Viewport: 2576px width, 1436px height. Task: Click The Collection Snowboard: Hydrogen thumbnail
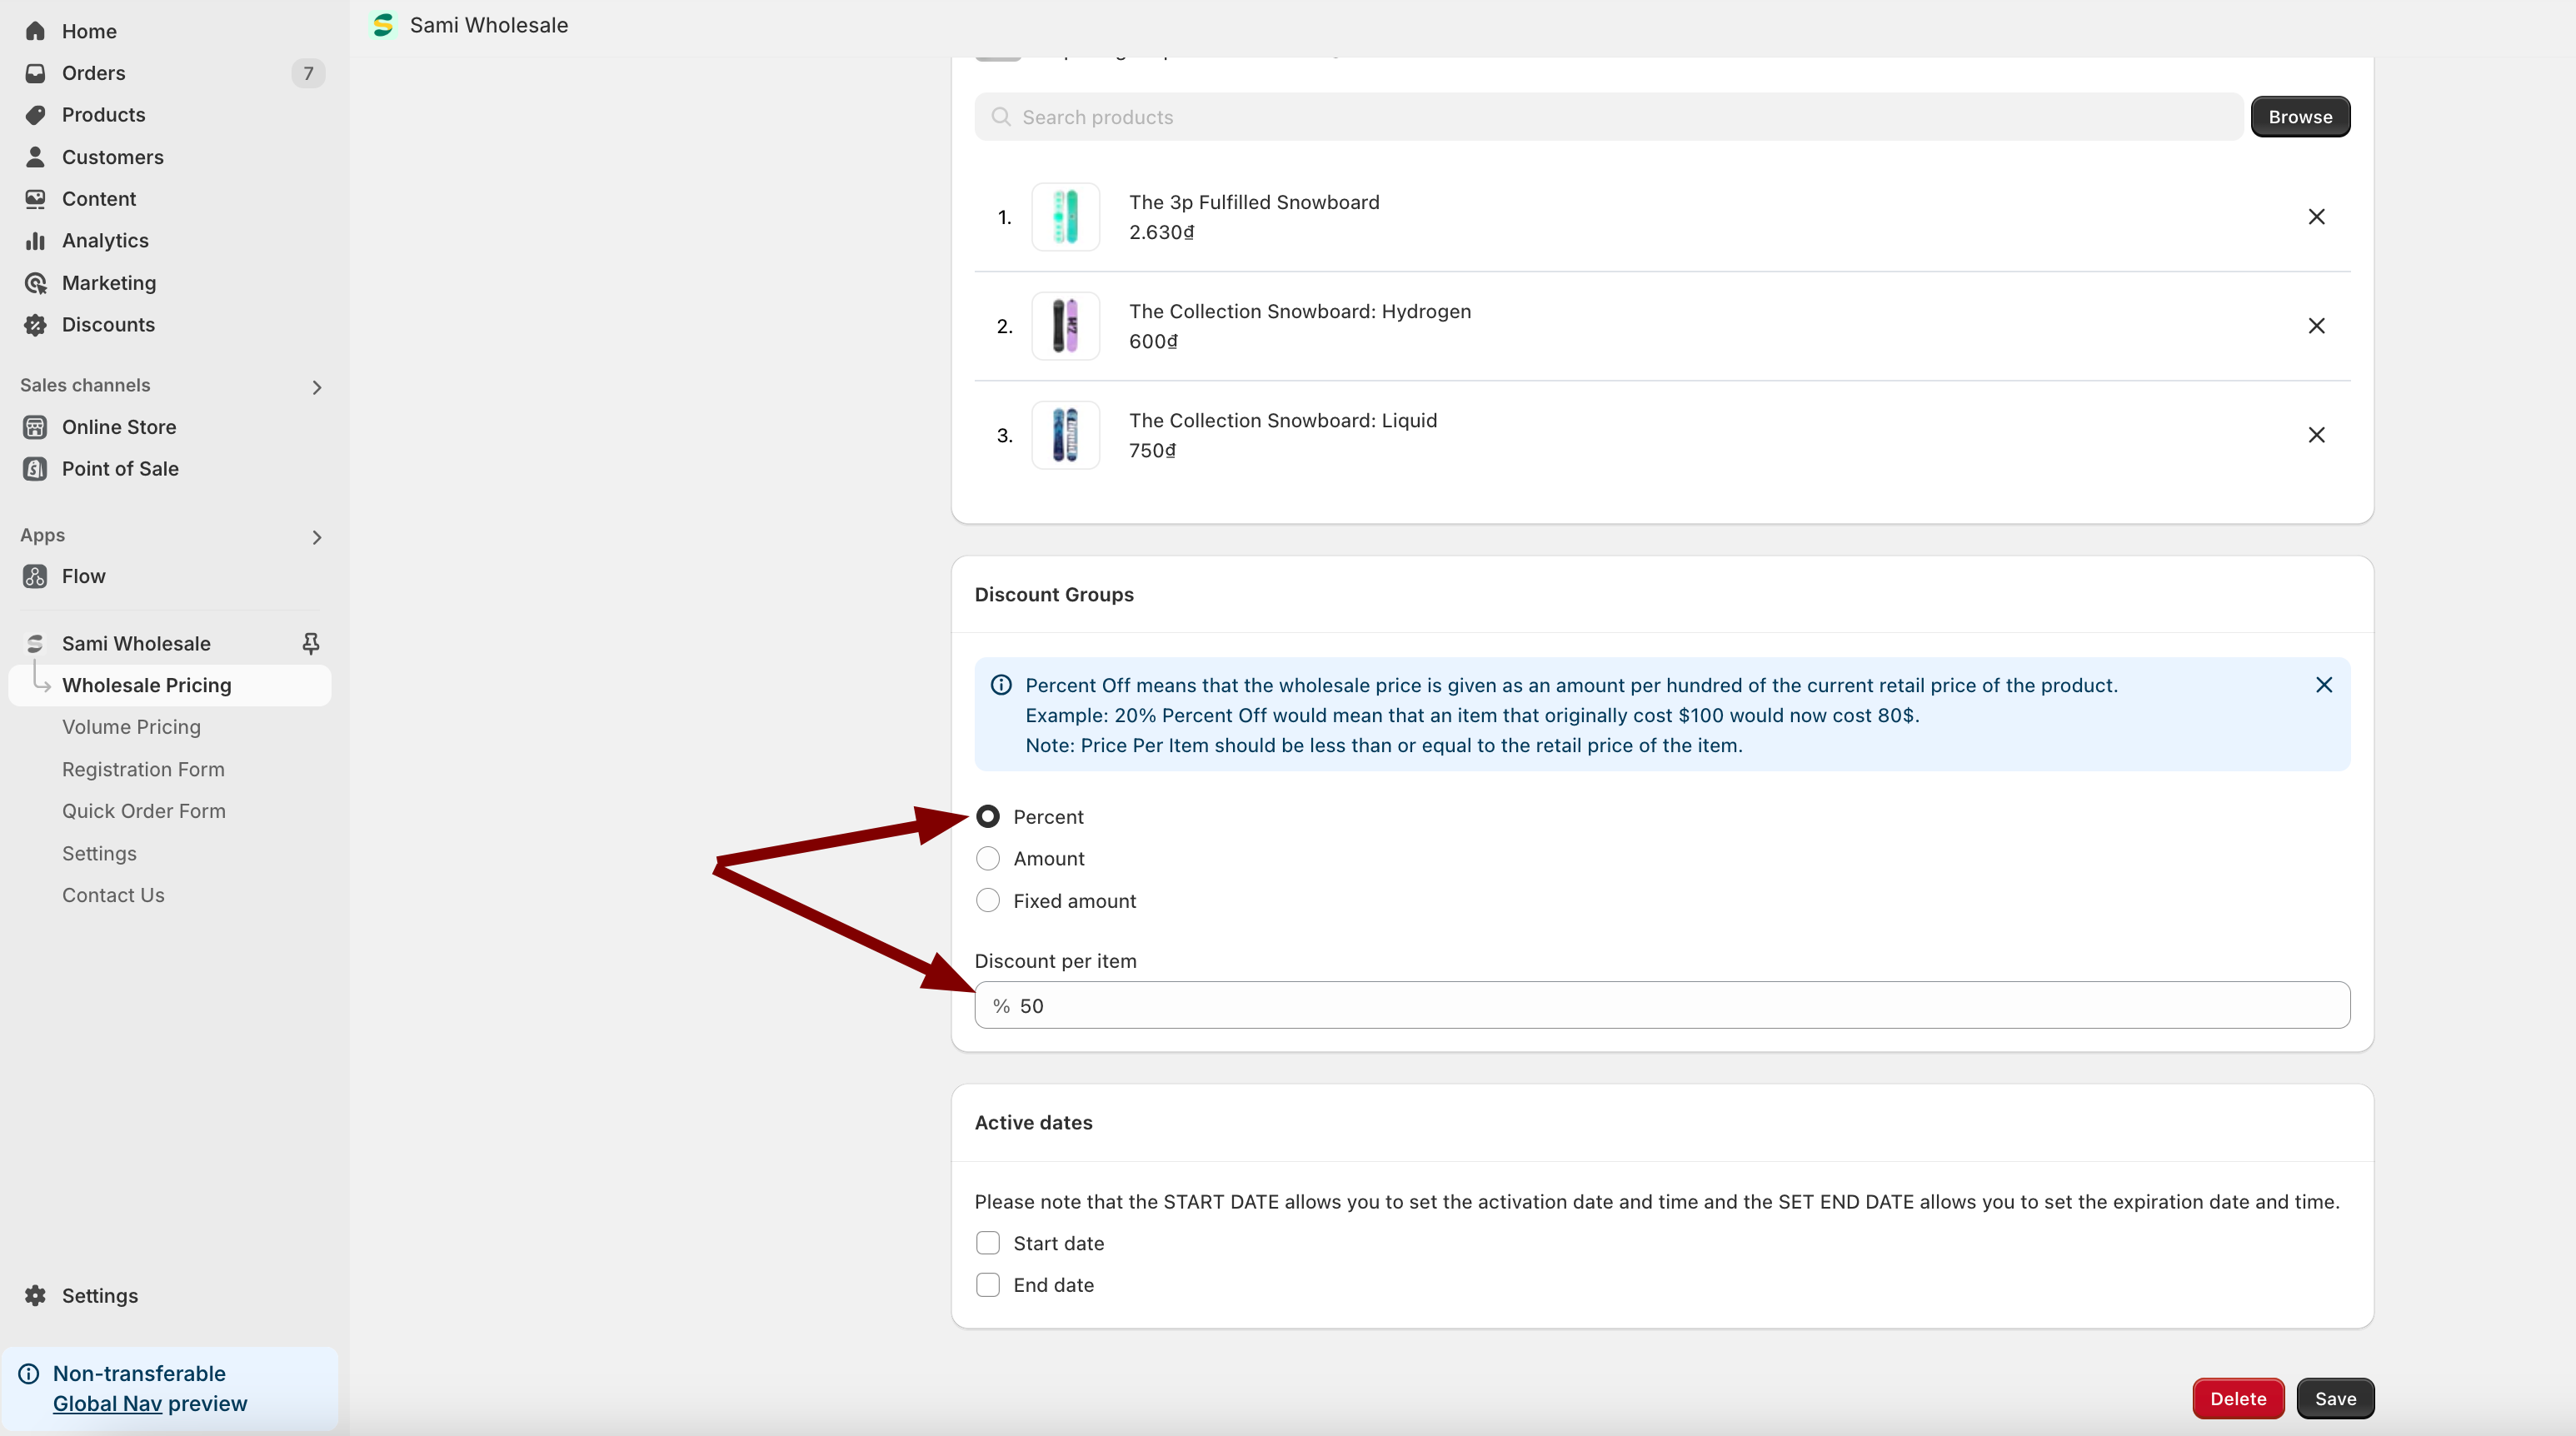[1066, 326]
